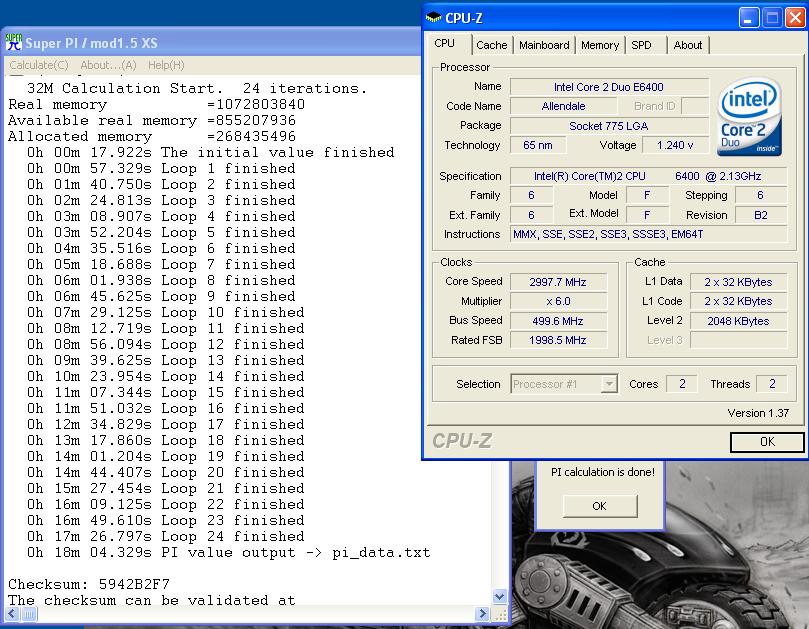This screenshot has width=809, height=629.
Task: Click the 'Checksum: 5942B2F7' line in Super PI
Action: coord(89,584)
